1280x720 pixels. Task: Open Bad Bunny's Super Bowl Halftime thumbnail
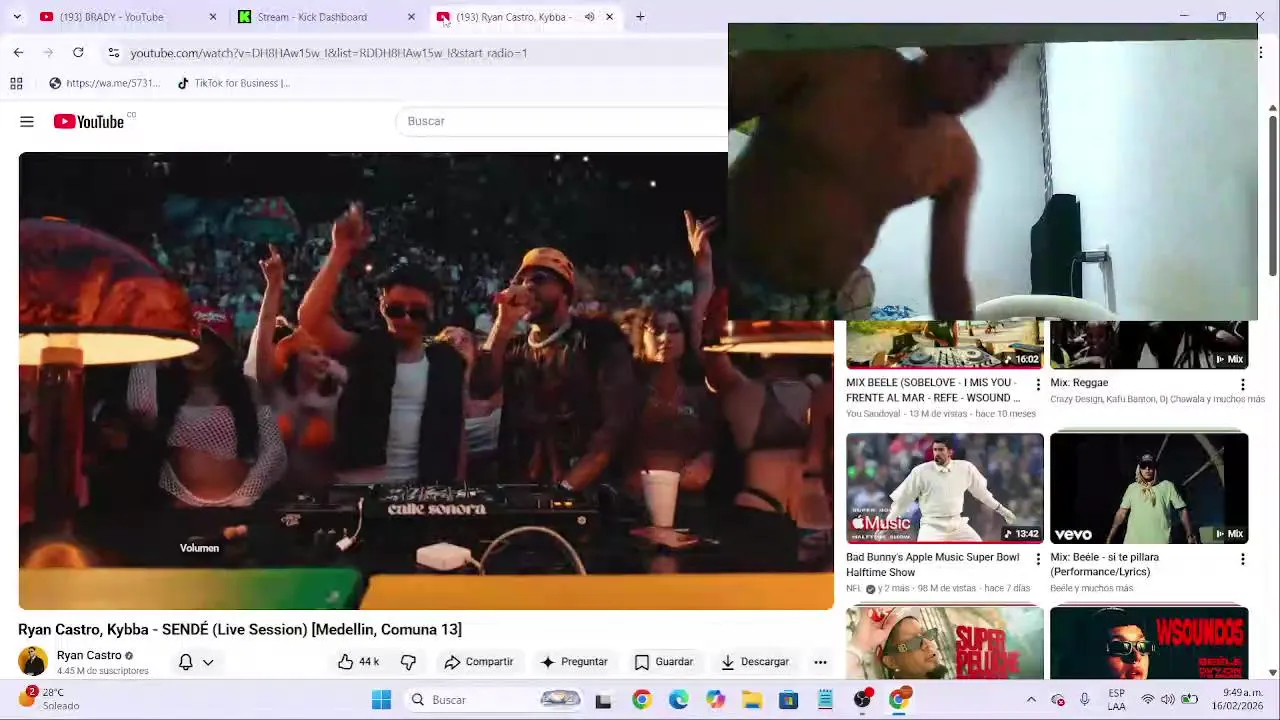click(945, 488)
